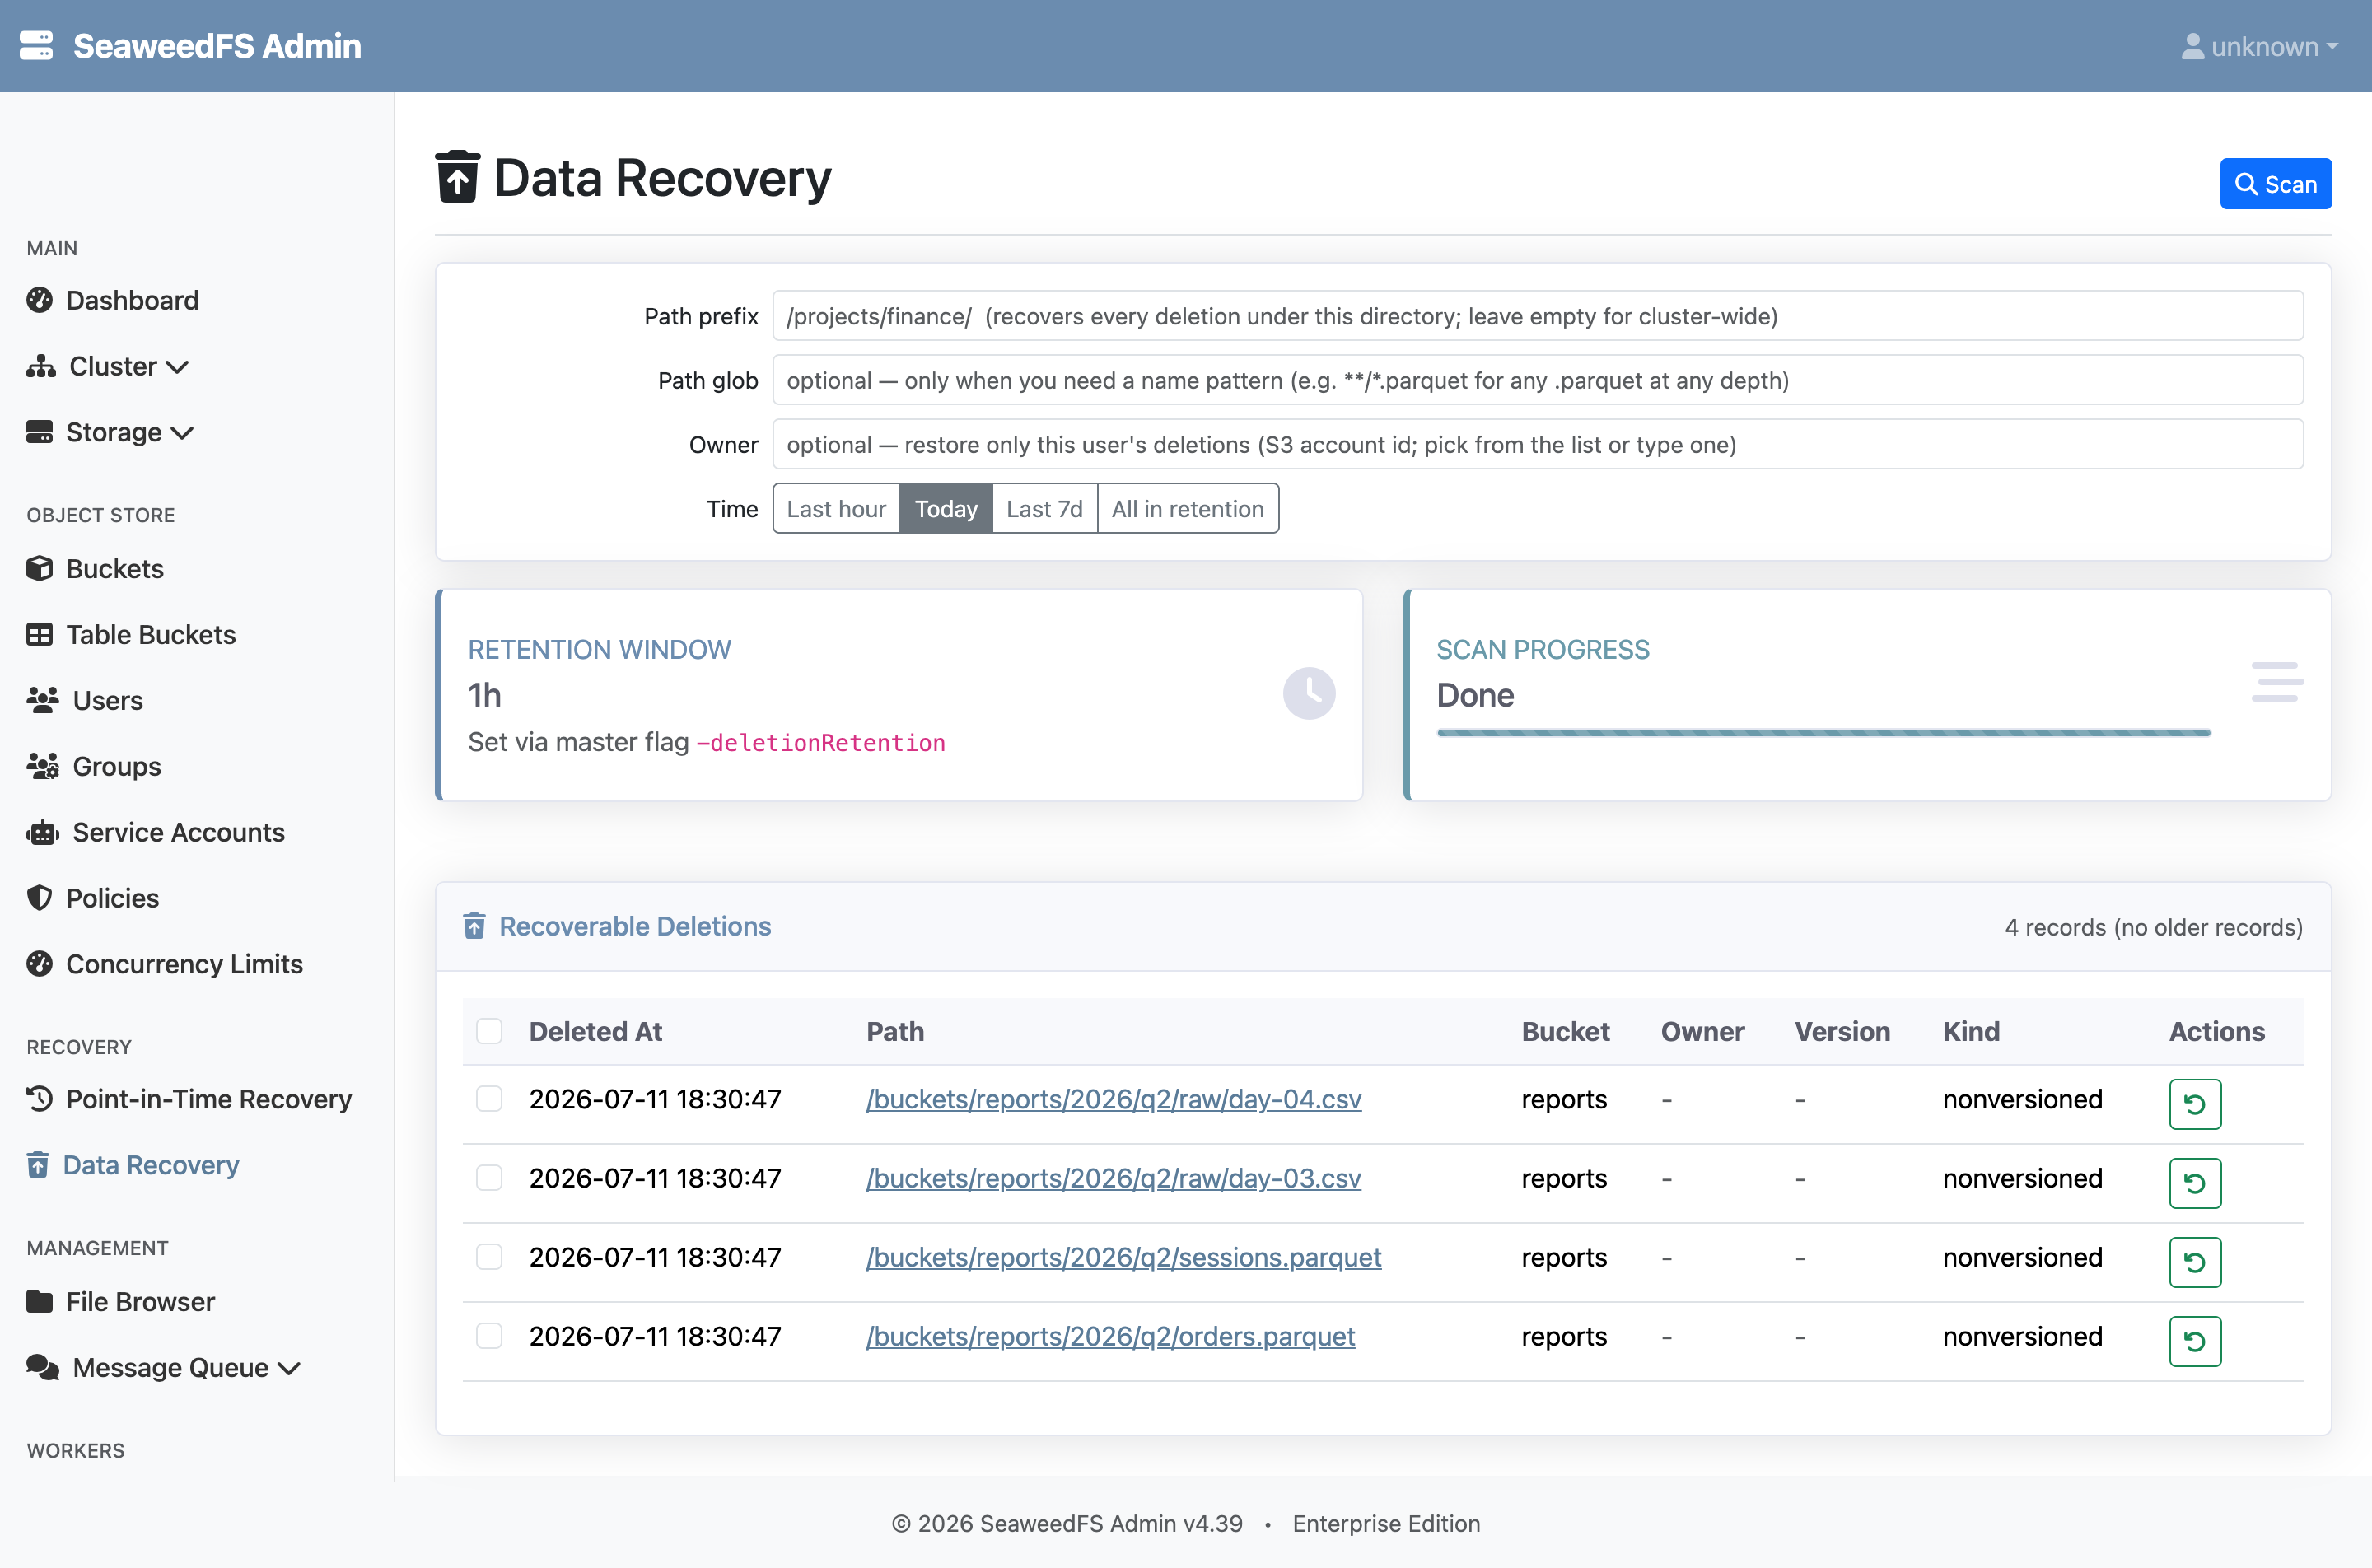The image size is (2372, 1568).
Task: Click the Retention Window clock icon
Action: tap(1309, 693)
